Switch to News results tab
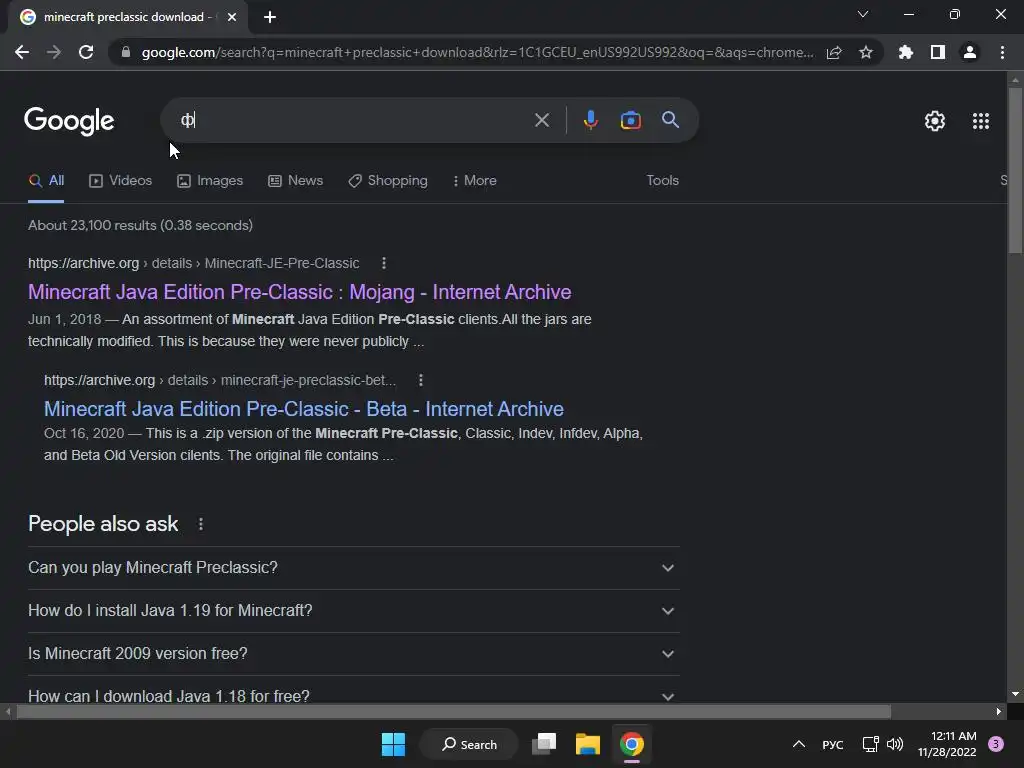Viewport: 1024px width, 768px height. click(295, 181)
